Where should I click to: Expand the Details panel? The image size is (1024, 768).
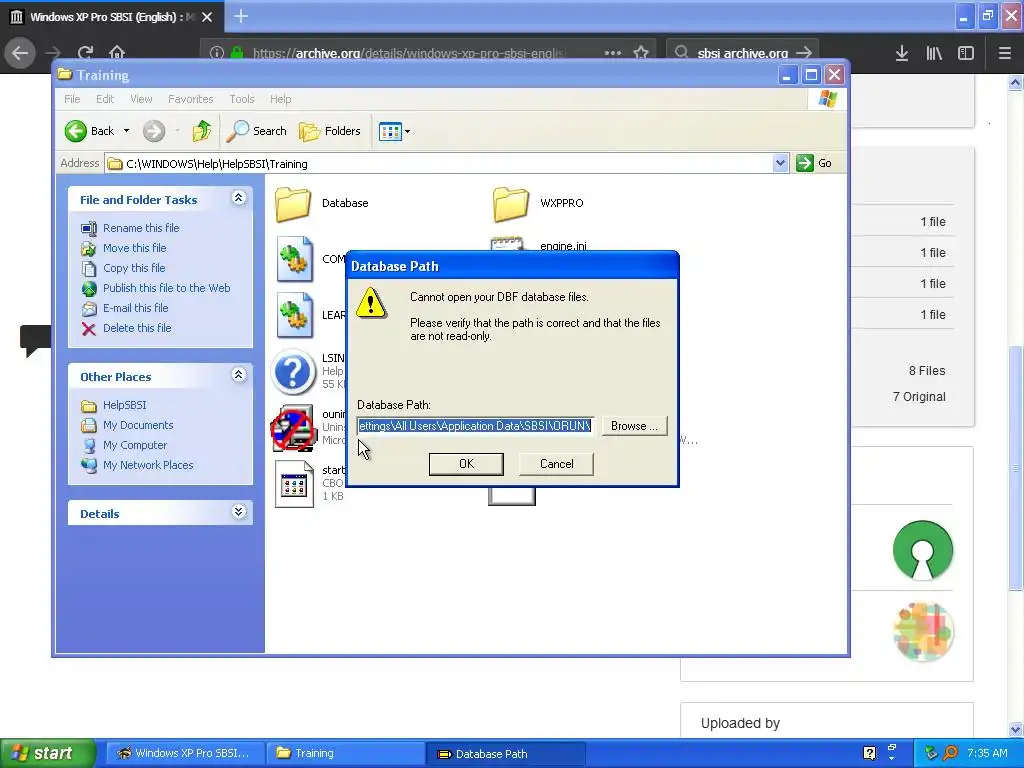point(238,512)
